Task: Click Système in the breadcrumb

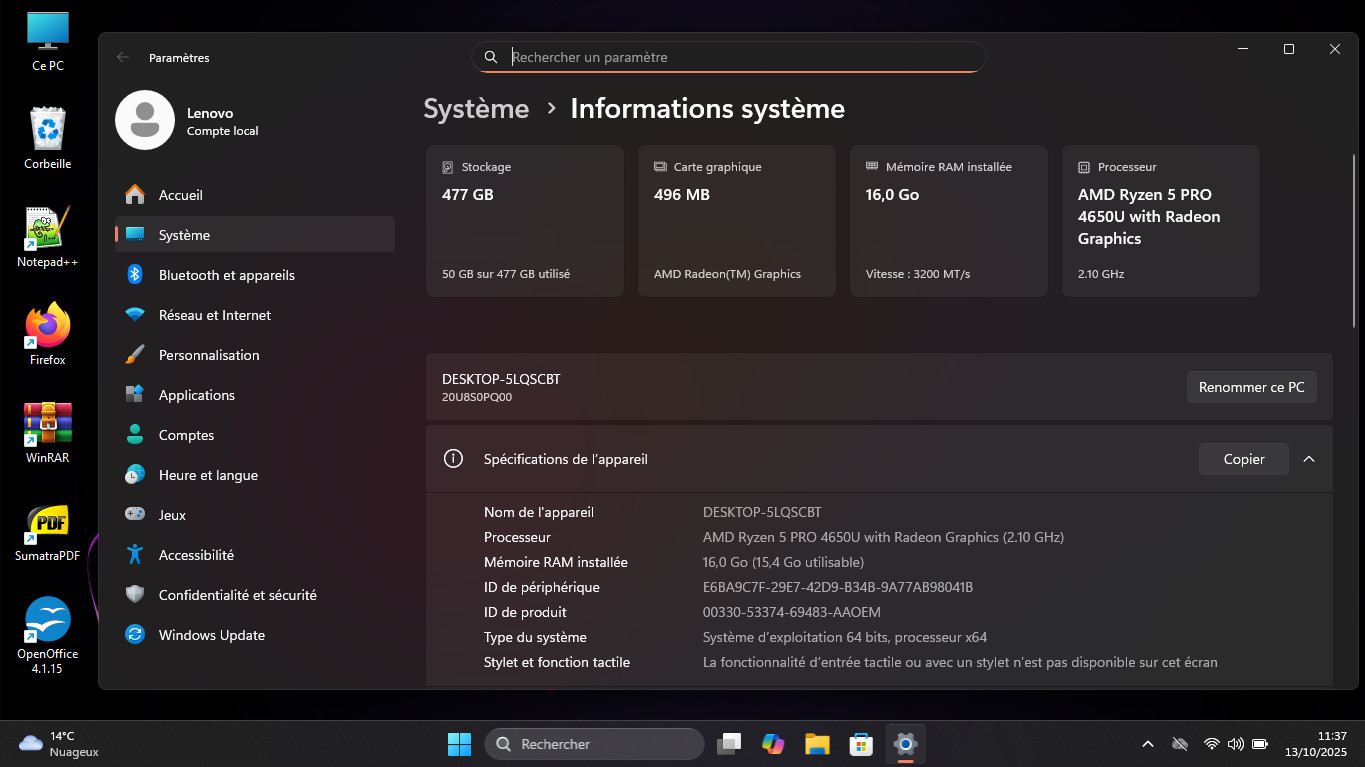Action: click(476, 109)
